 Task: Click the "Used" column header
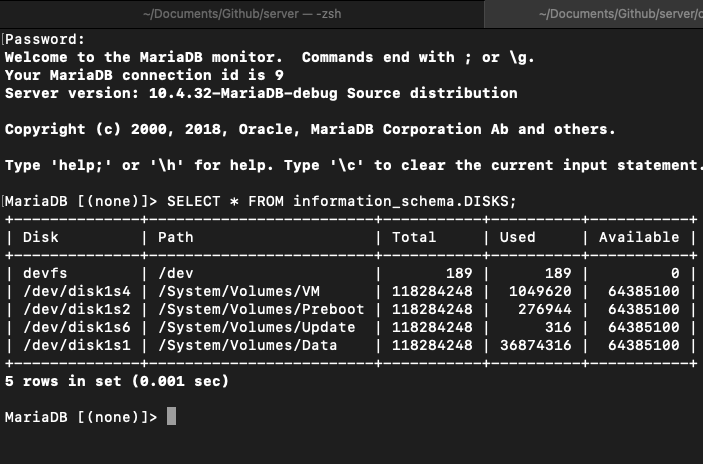point(517,237)
